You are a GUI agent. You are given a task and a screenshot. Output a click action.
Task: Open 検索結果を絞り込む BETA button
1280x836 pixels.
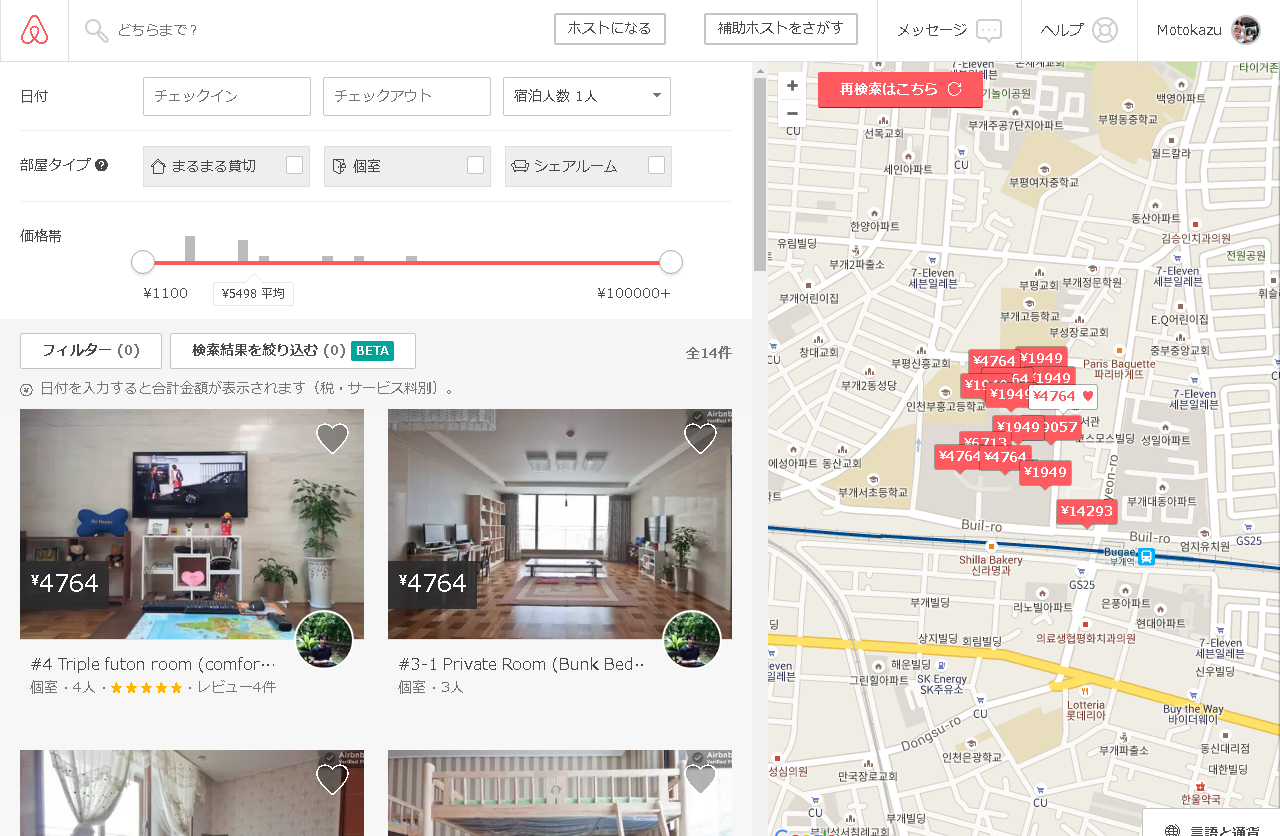point(293,350)
